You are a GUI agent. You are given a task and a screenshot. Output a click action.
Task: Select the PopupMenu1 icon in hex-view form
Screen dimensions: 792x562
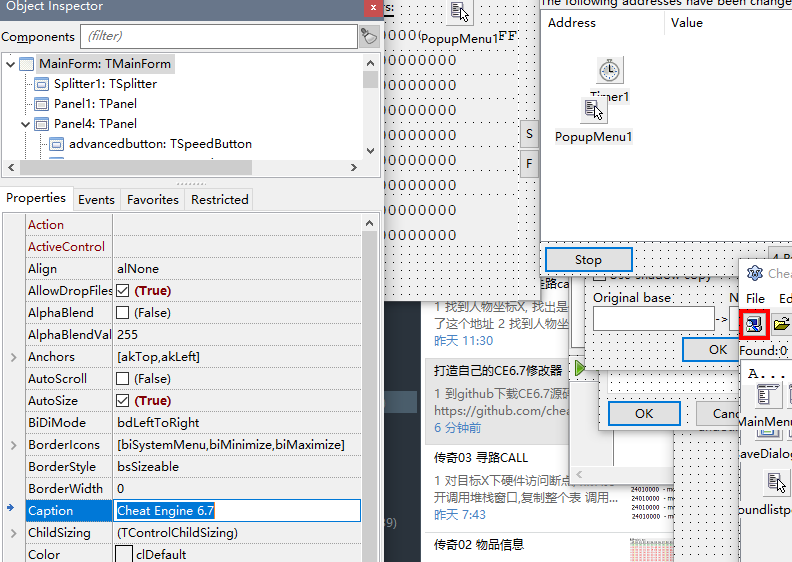[x=459, y=11]
